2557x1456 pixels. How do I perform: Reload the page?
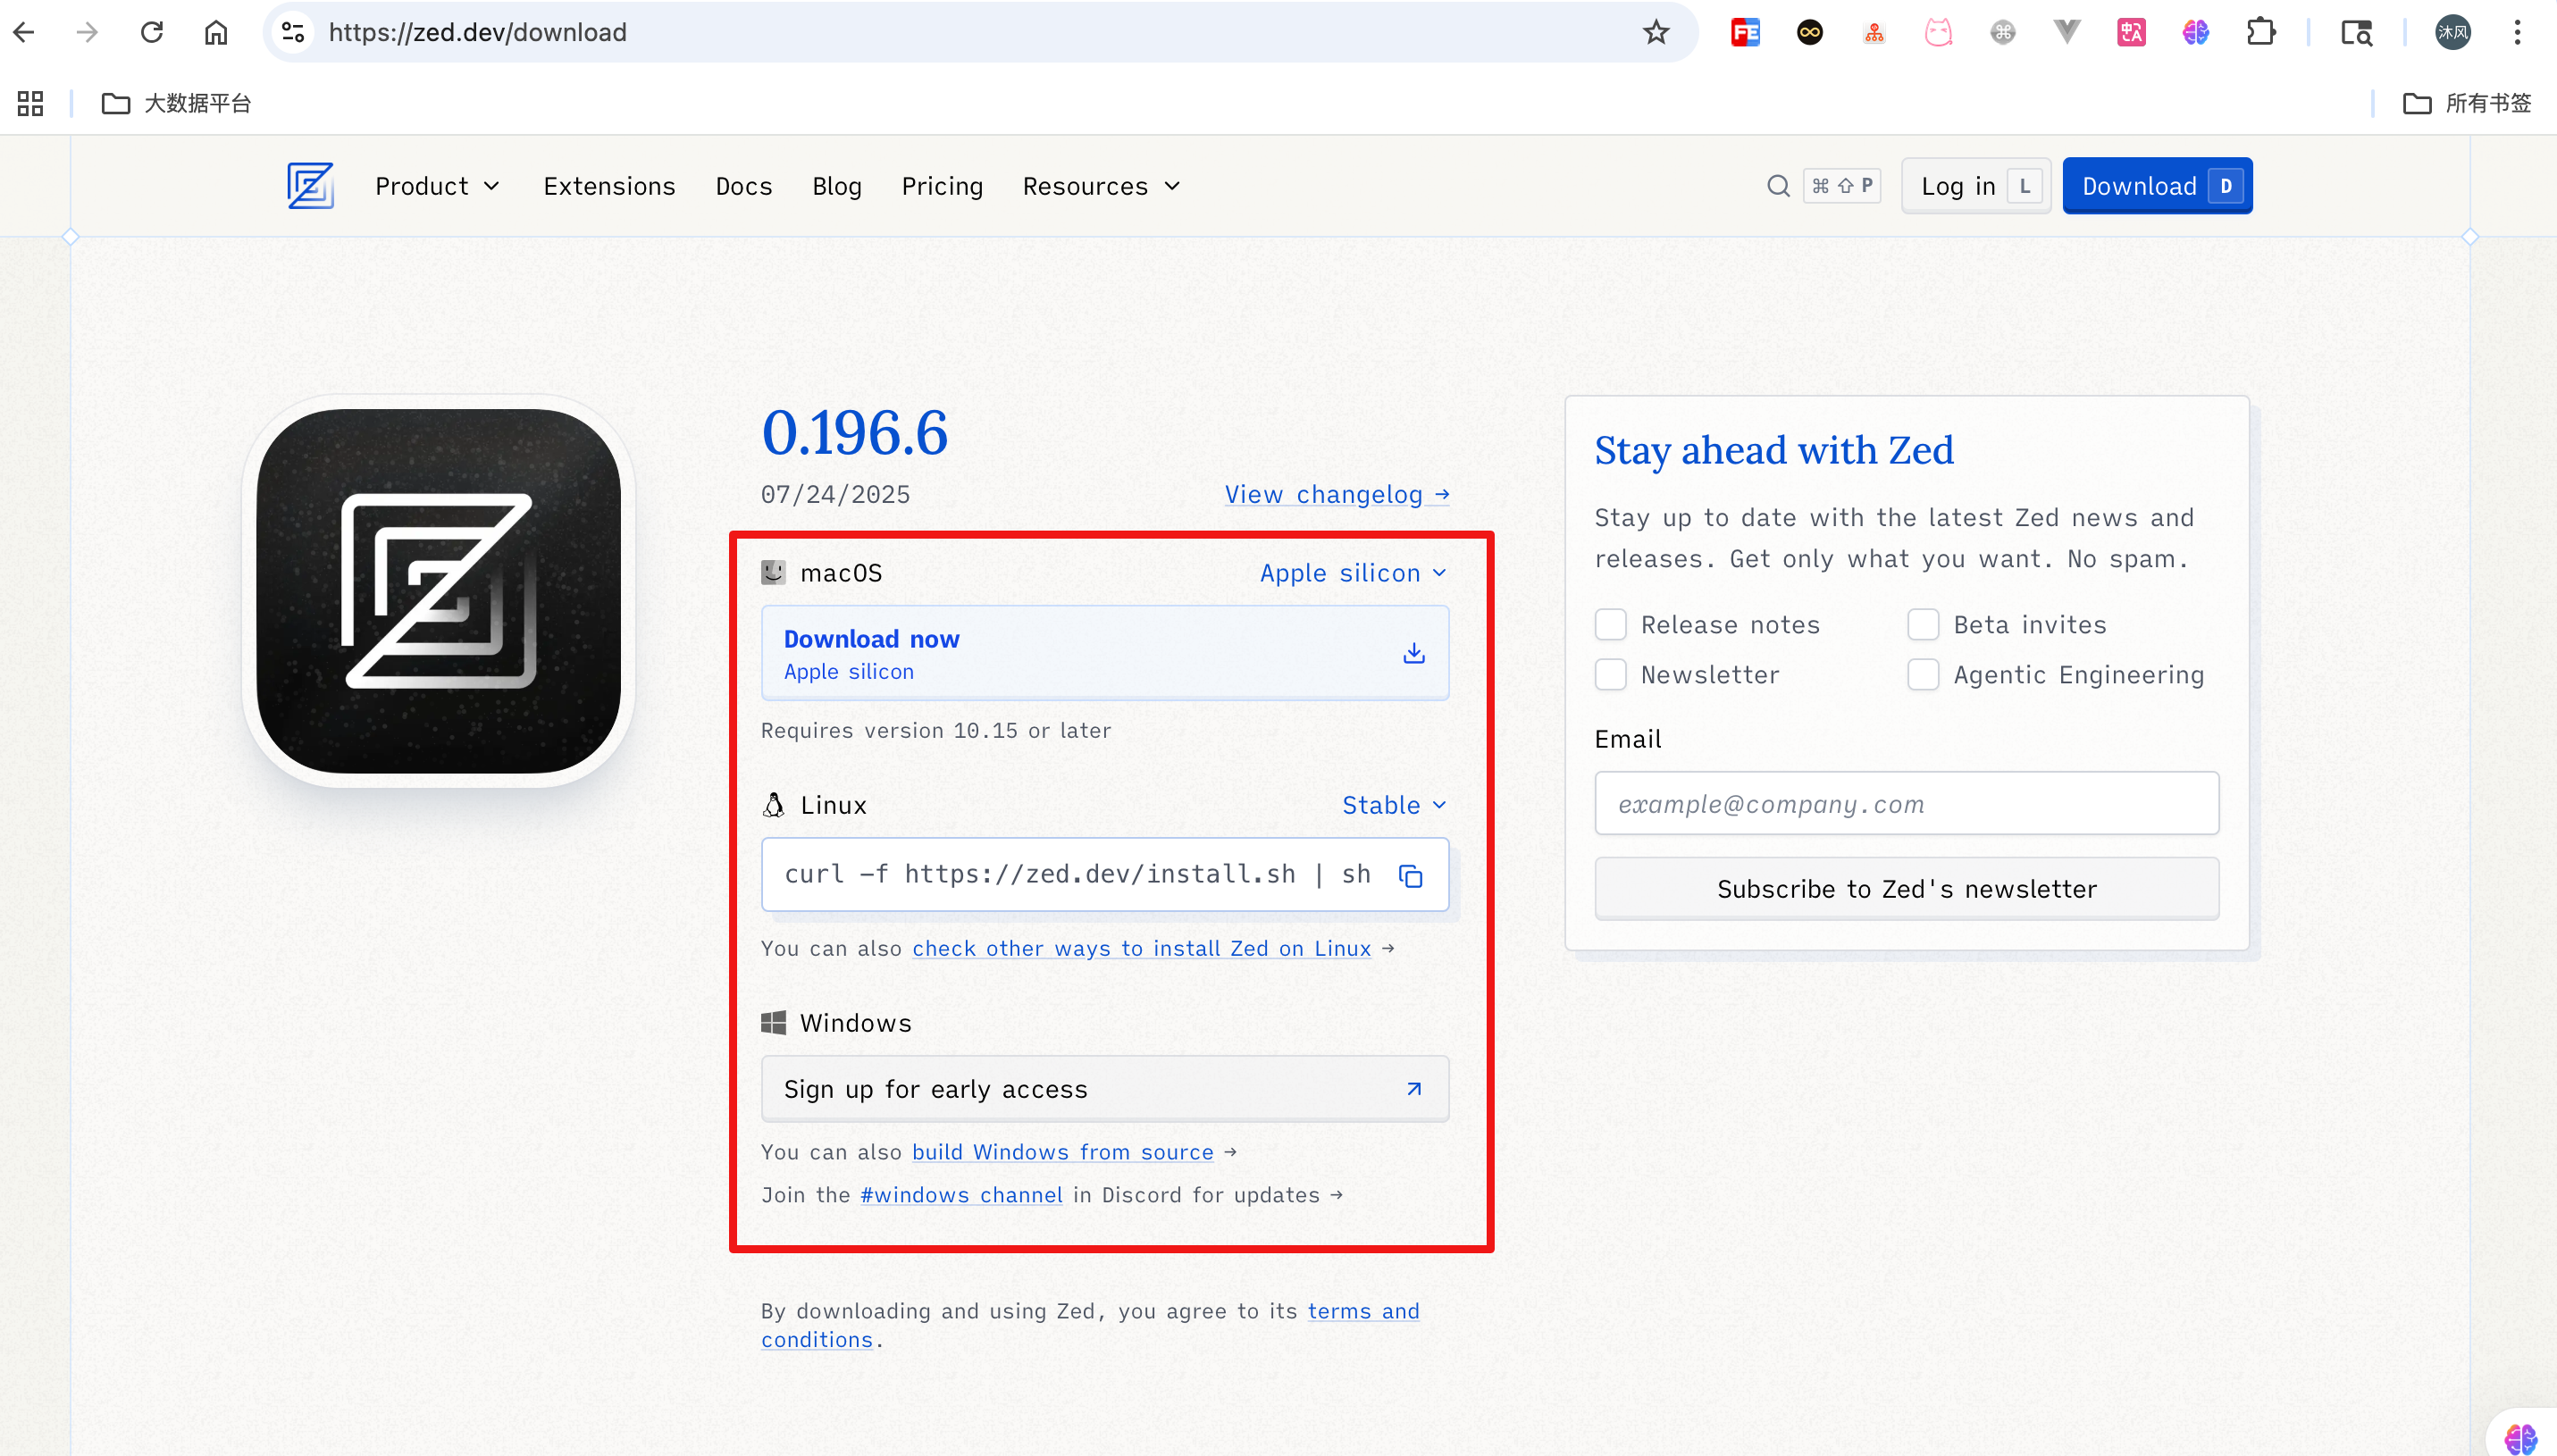click(152, 32)
